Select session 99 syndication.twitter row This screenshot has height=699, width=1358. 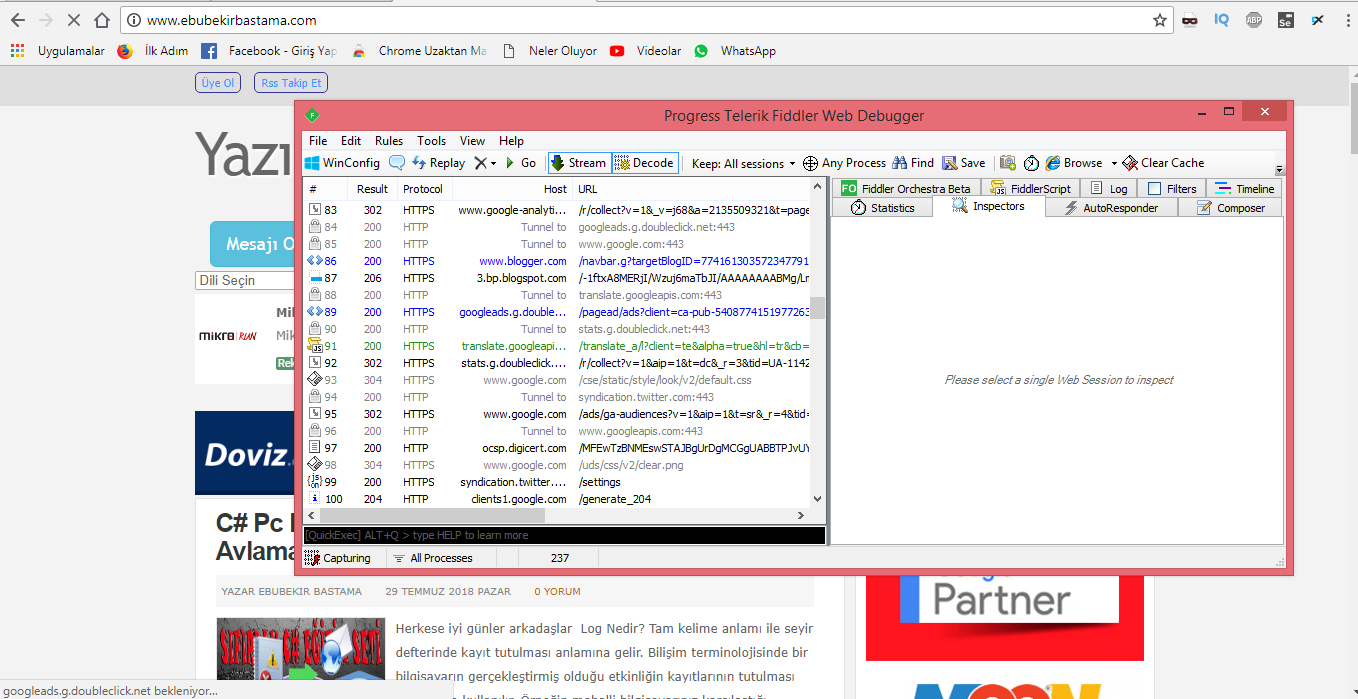tap(556, 482)
